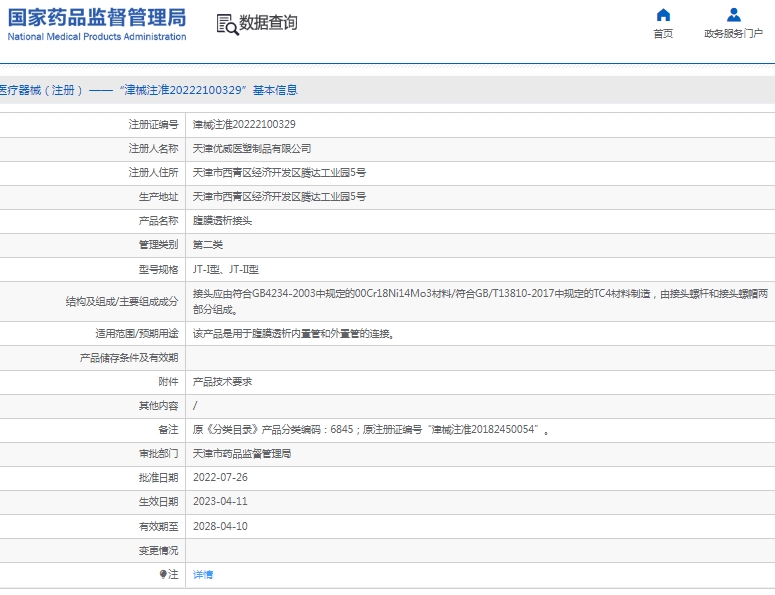The image size is (775, 595).
Task: Click product name value 腹膜透析接头
Action: (222, 221)
